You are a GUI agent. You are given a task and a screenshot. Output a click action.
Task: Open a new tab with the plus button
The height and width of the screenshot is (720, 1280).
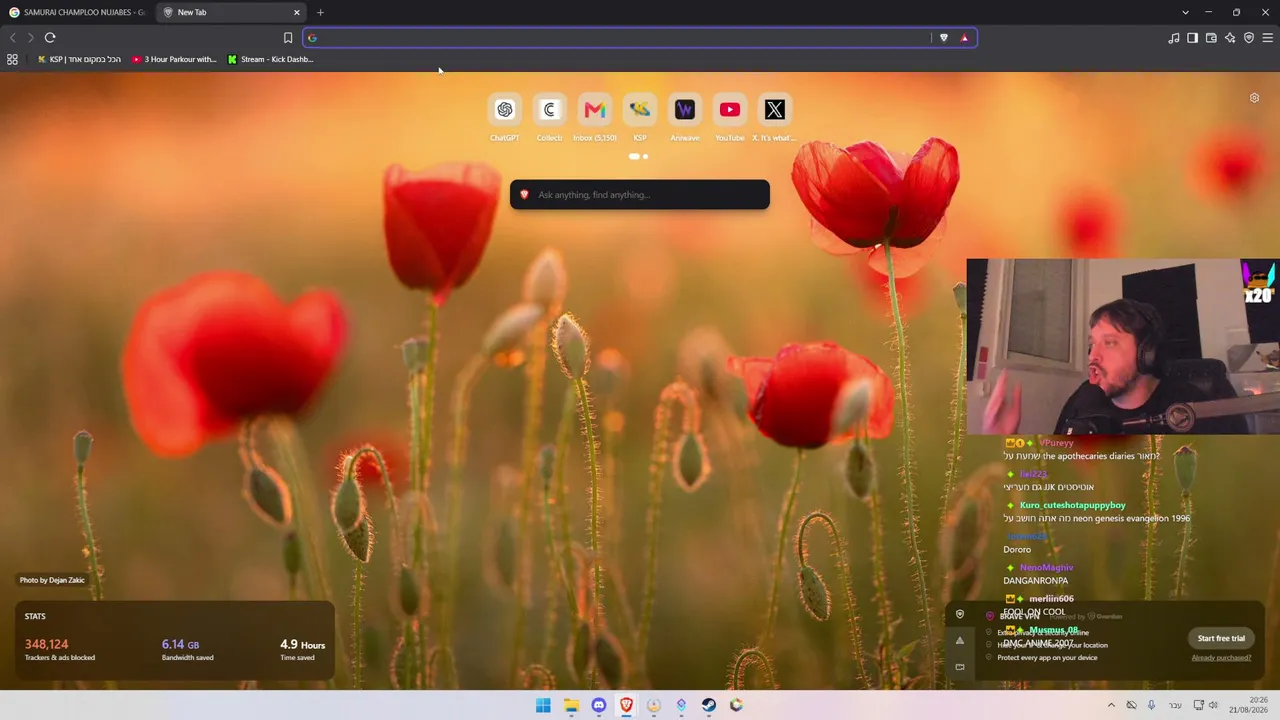click(x=320, y=12)
